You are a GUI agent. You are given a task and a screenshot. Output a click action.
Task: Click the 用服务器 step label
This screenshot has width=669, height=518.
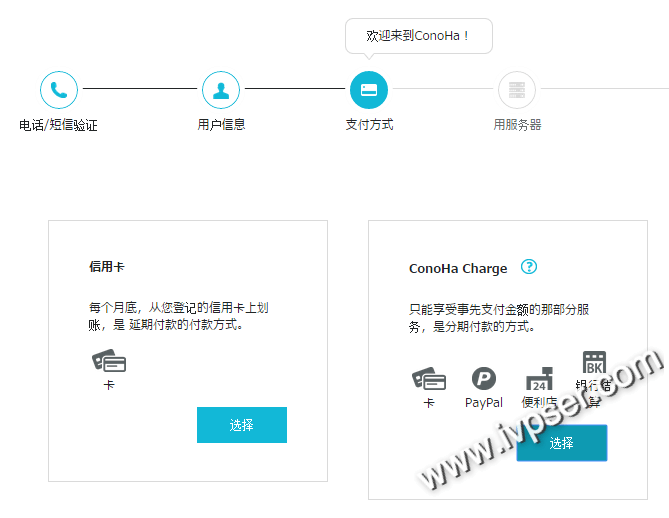[x=517, y=125]
